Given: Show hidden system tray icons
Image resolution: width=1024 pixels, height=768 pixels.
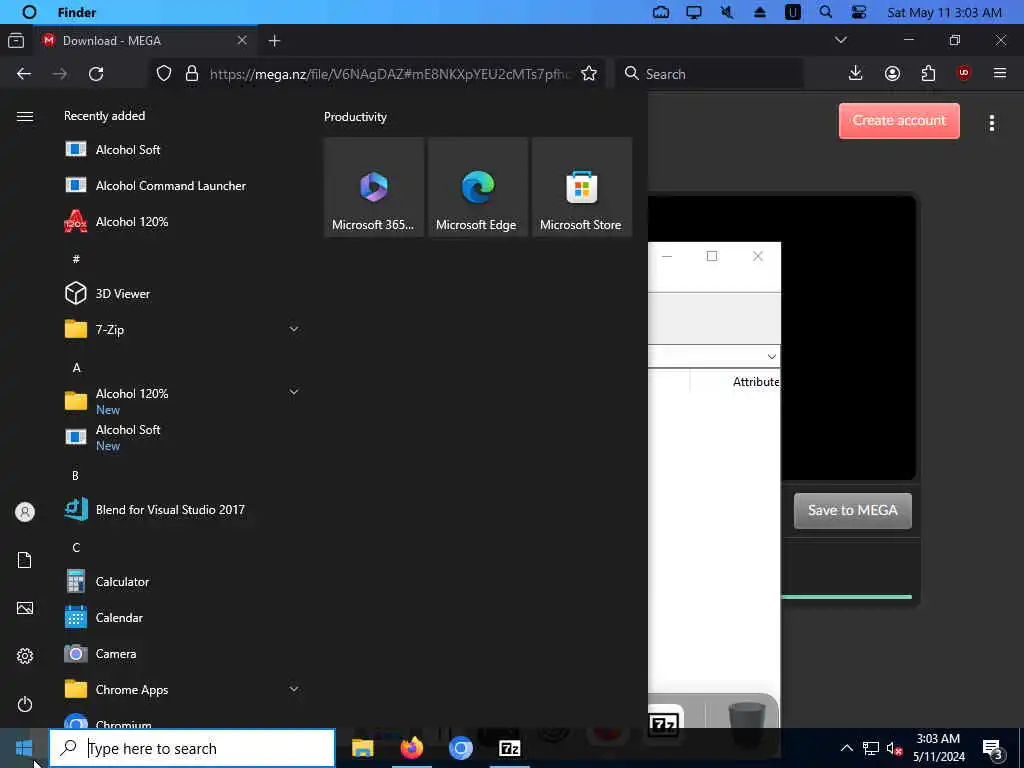Looking at the screenshot, I should (x=846, y=748).
